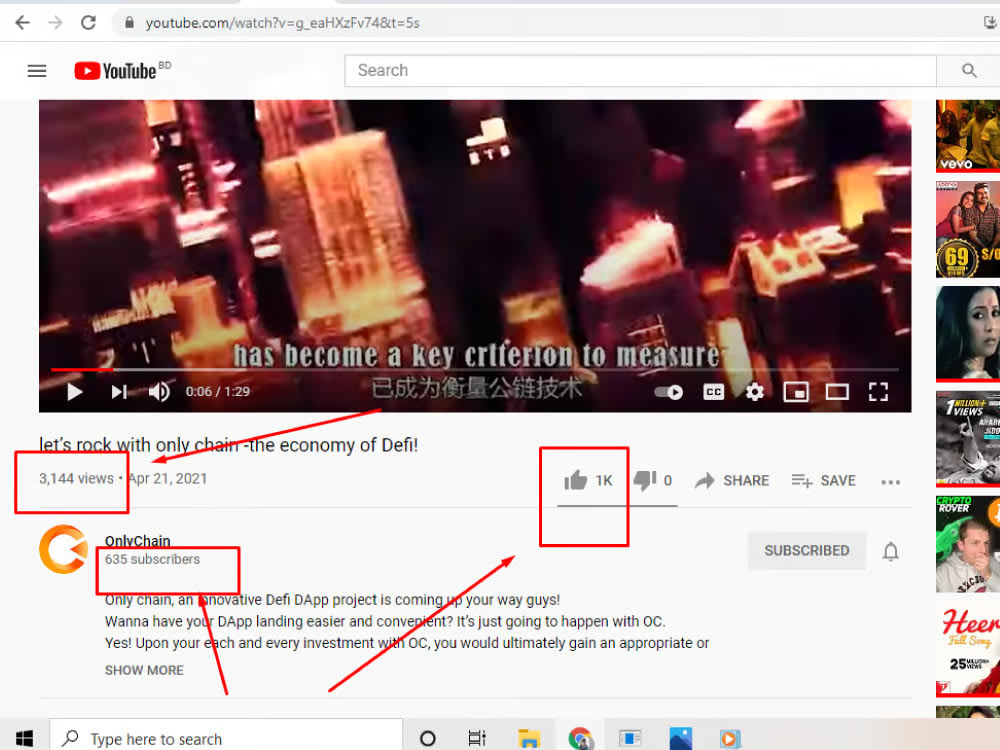The image size is (1000, 750).
Task: Open the three-dot more actions menu
Action: 890,482
